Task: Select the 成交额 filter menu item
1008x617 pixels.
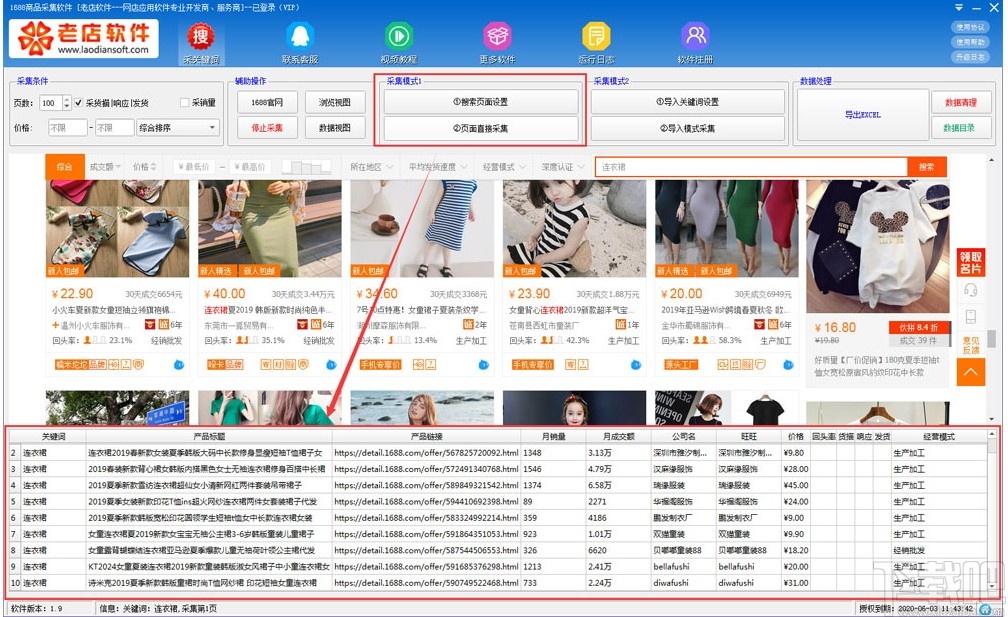Action: pyautogui.click(x=102, y=165)
